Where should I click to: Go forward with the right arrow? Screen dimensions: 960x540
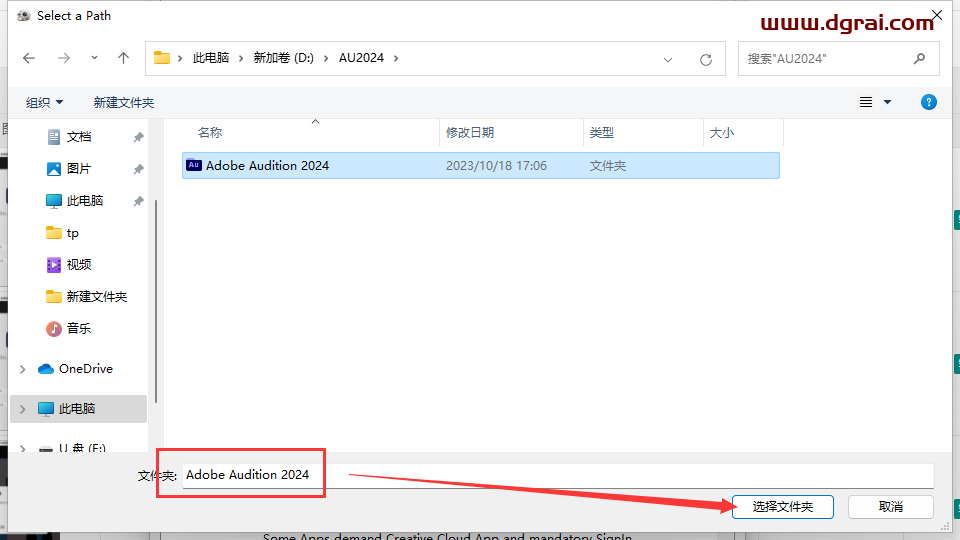64,58
